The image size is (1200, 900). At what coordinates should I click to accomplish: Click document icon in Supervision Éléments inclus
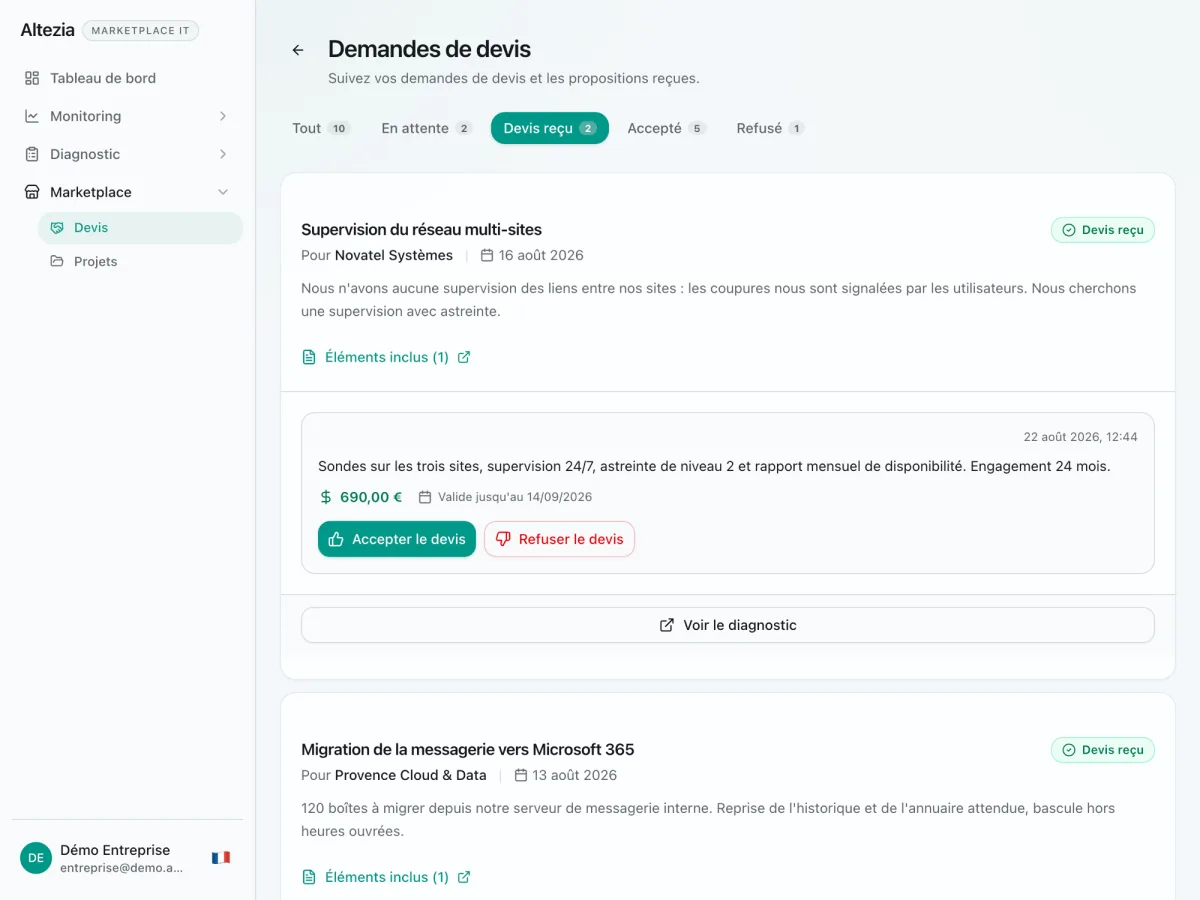(309, 357)
